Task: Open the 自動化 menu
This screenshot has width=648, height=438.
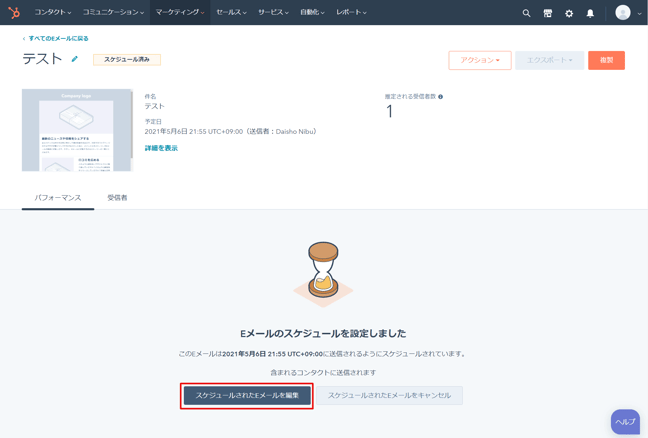Action: 312,12
